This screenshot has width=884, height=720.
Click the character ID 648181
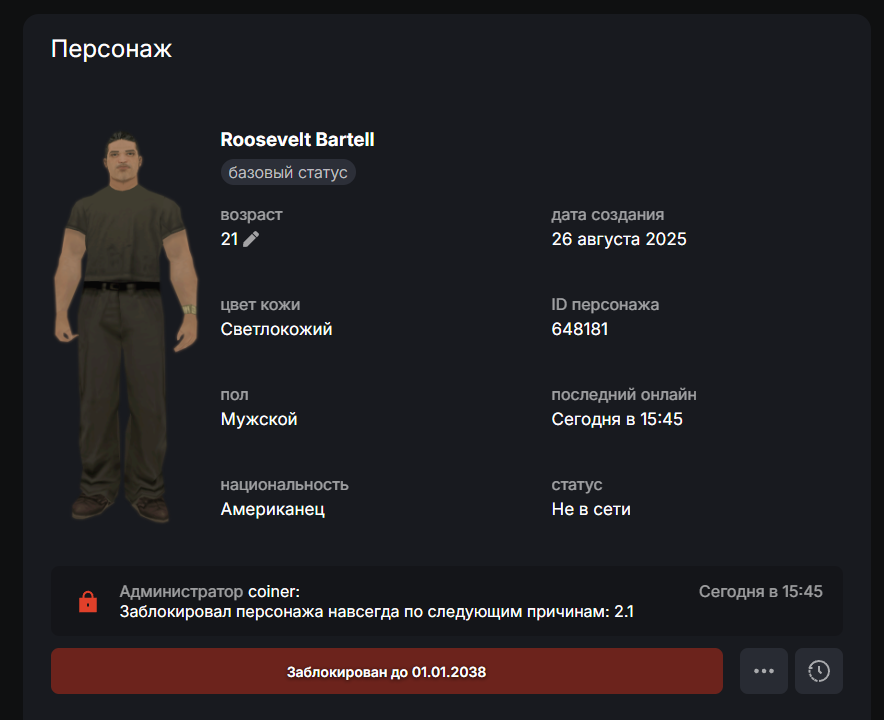click(x=580, y=329)
